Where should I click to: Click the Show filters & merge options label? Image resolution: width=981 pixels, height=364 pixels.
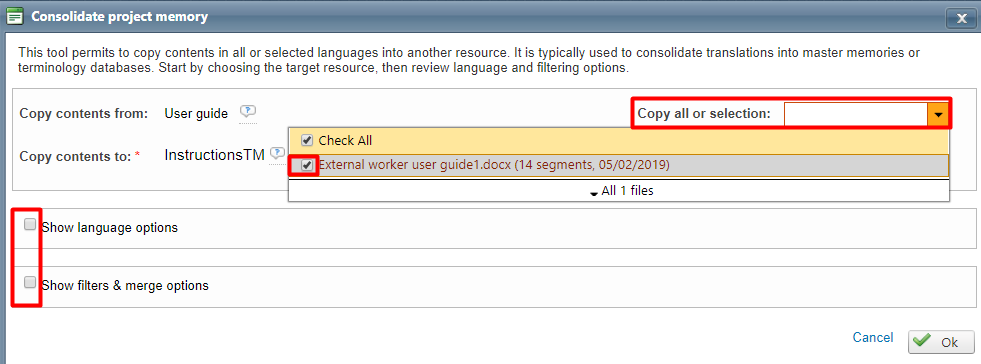pyautogui.click(x=125, y=286)
